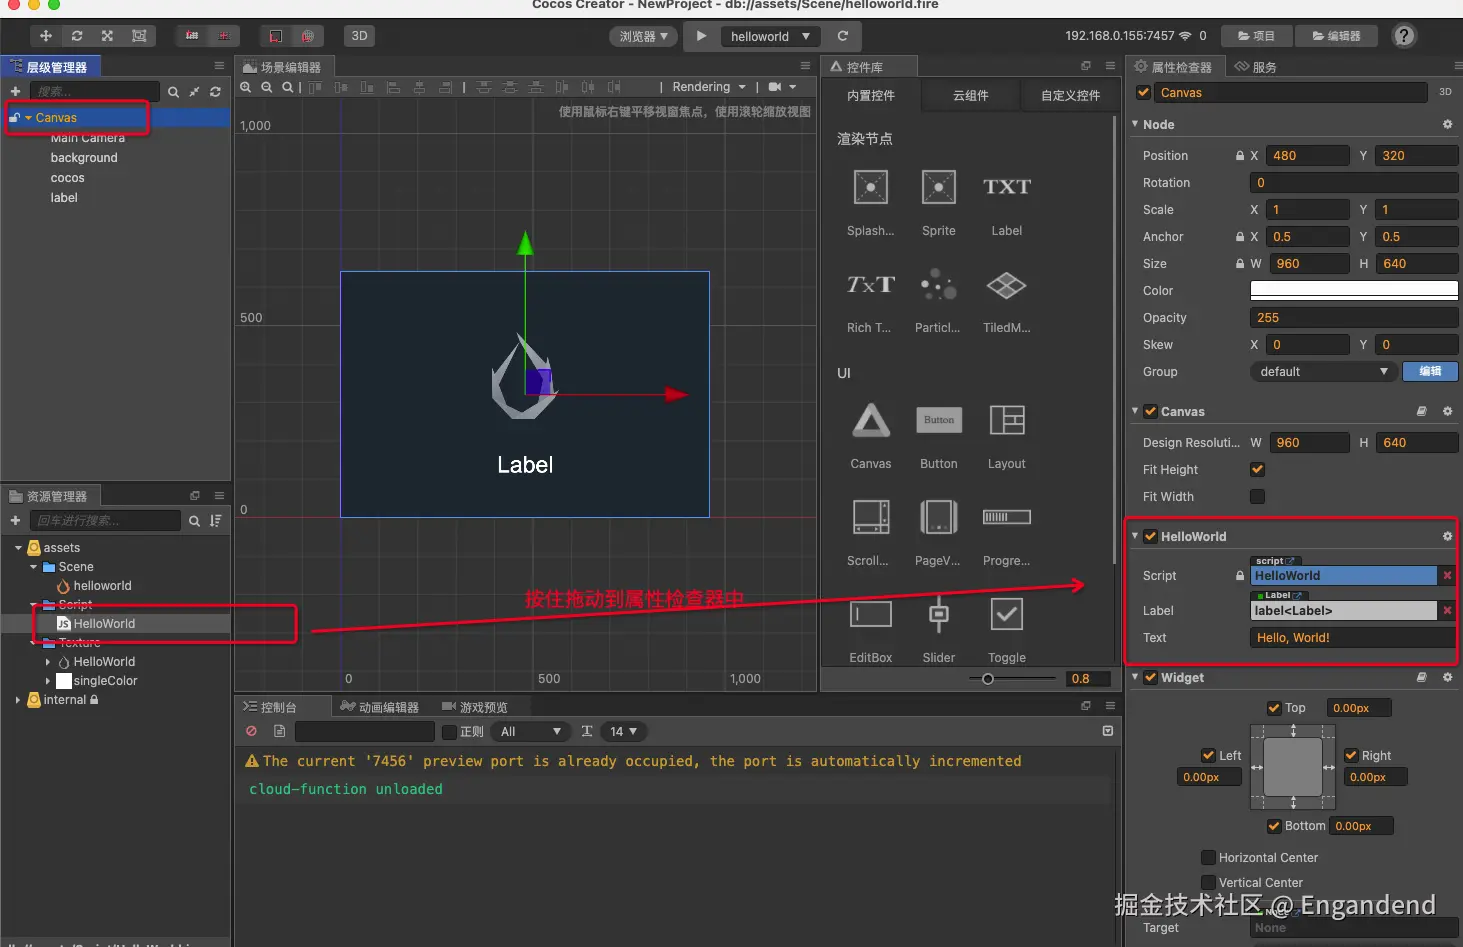
Task: Zoom out the scene editor view
Action: 267,87
